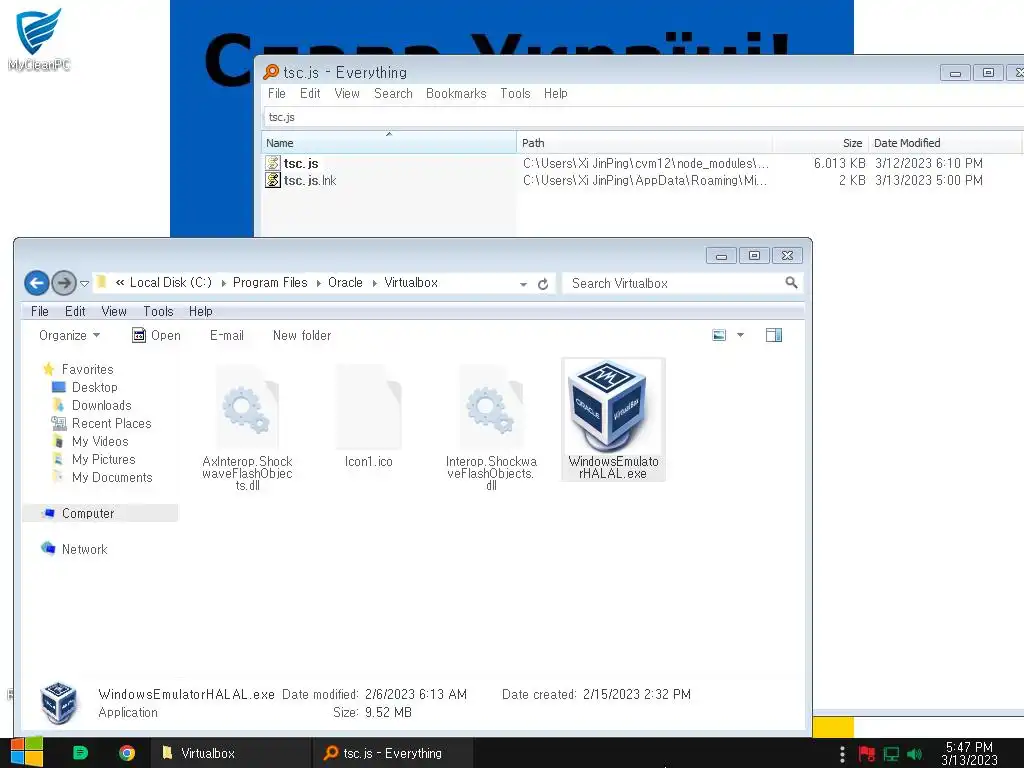Click Everything search box containing tsc.js
This screenshot has width=1024, height=768.
pyautogui.click(x=643, y=117)
